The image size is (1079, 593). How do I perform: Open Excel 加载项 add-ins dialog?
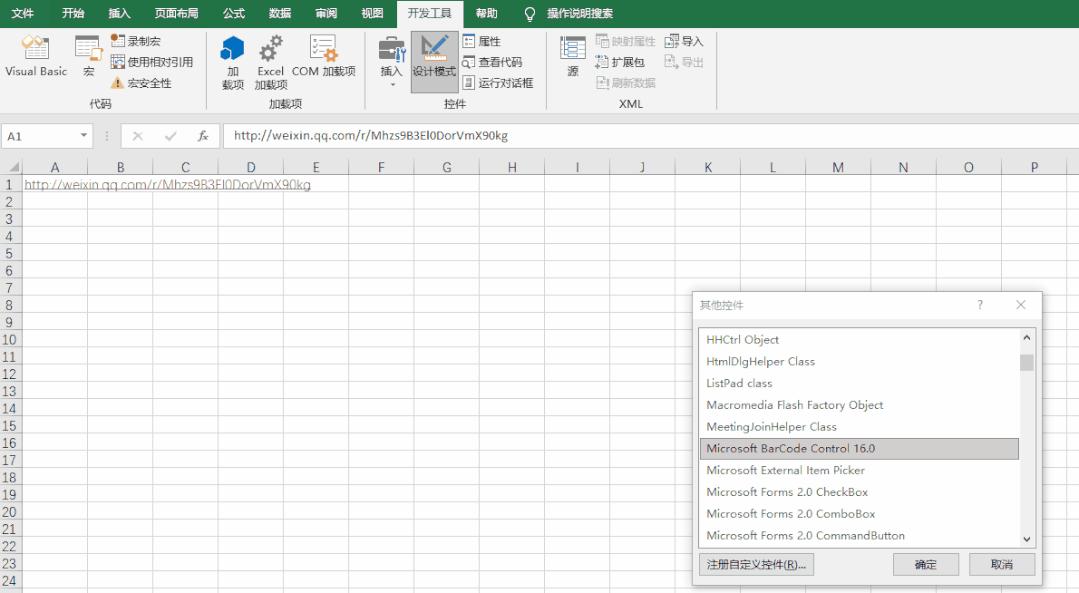[x=270, y=63]
